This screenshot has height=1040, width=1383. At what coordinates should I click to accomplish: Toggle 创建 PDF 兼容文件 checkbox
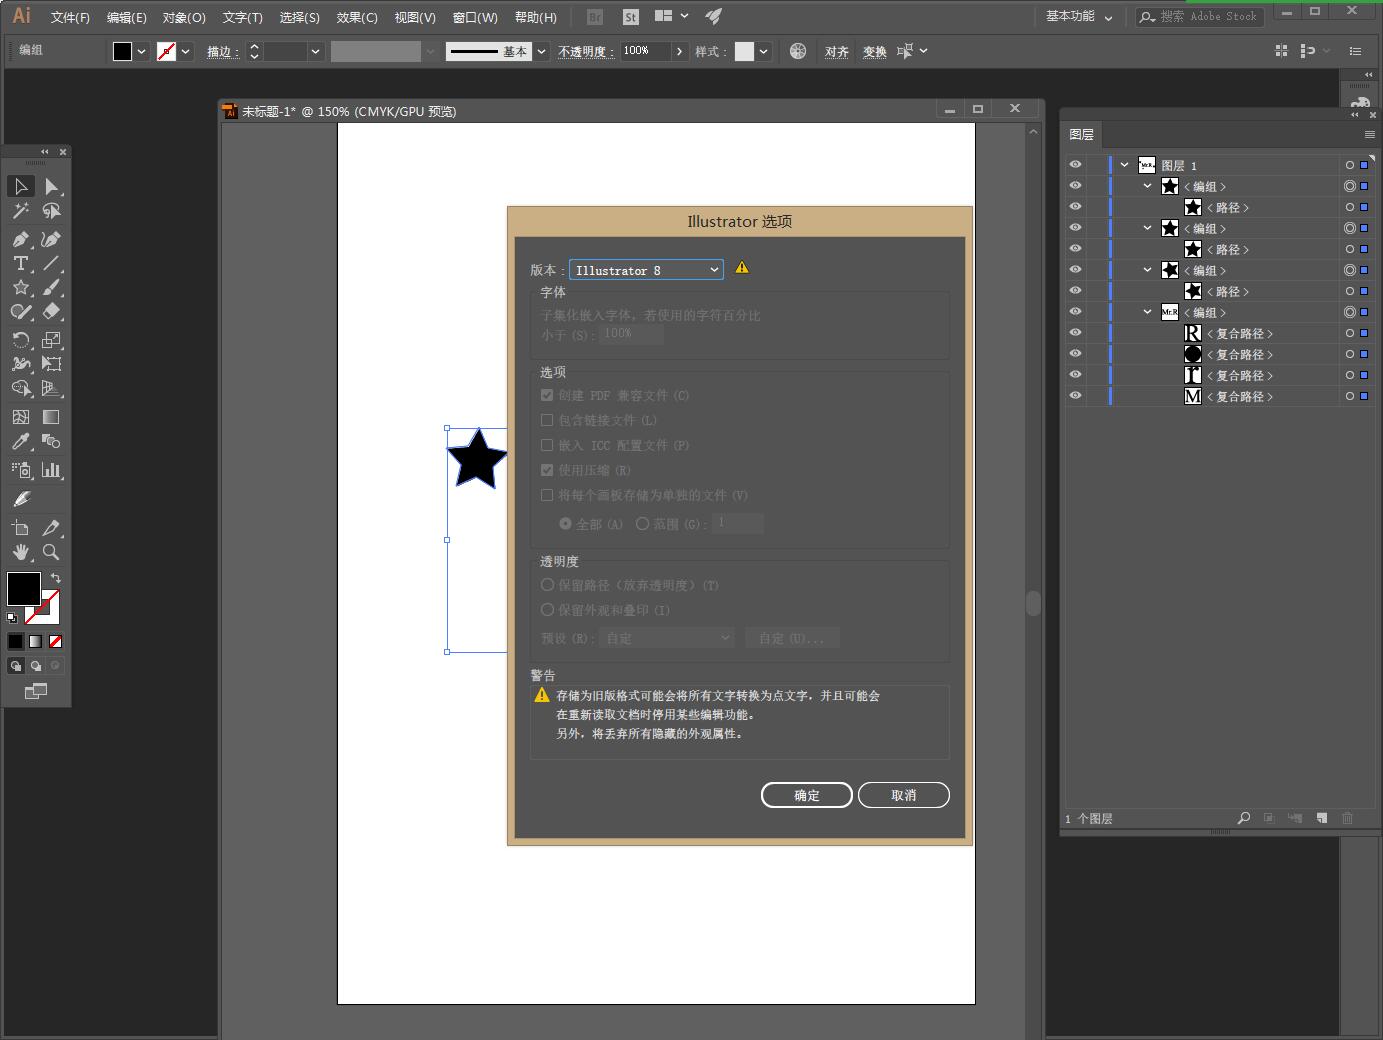click(547, 396)
